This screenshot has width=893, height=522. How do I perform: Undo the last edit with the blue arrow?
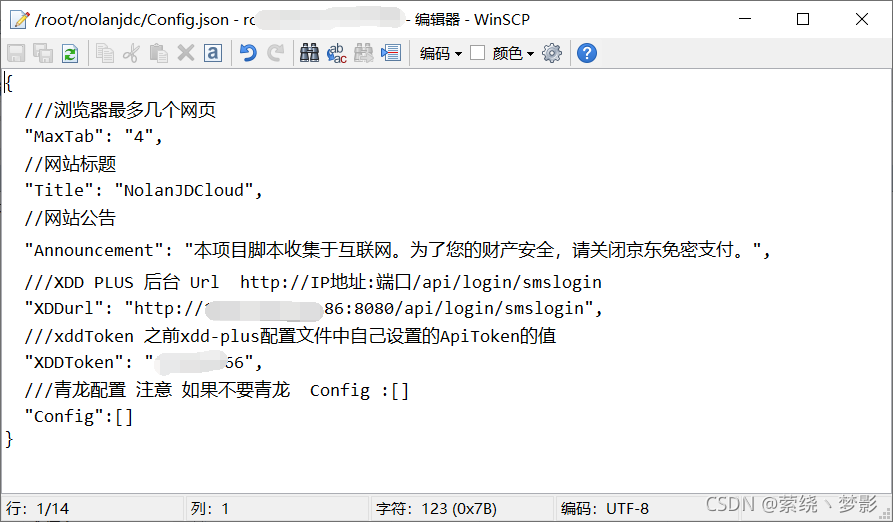(x=248, y=54)
